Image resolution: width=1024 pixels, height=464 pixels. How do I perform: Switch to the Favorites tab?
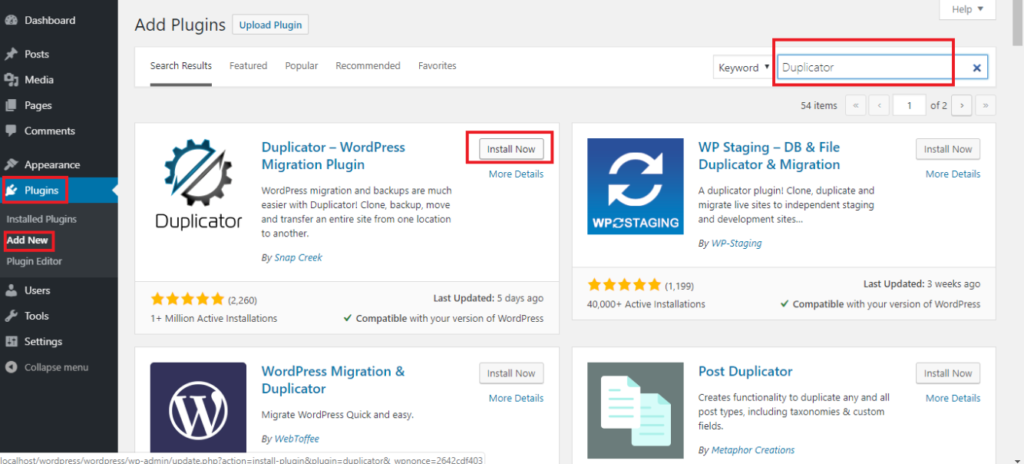[437, 66]
